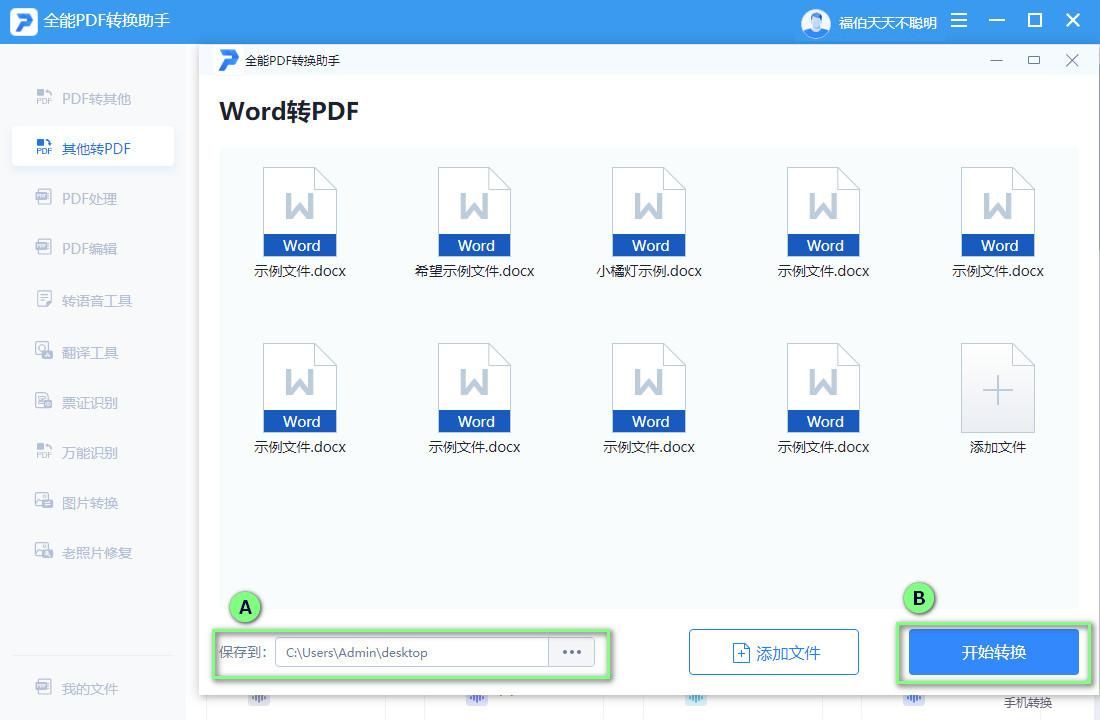Open the hamburger menu near user profile
Viewport: 1100px width, 720px height.
pyautogui.click(x=957, y=20)
